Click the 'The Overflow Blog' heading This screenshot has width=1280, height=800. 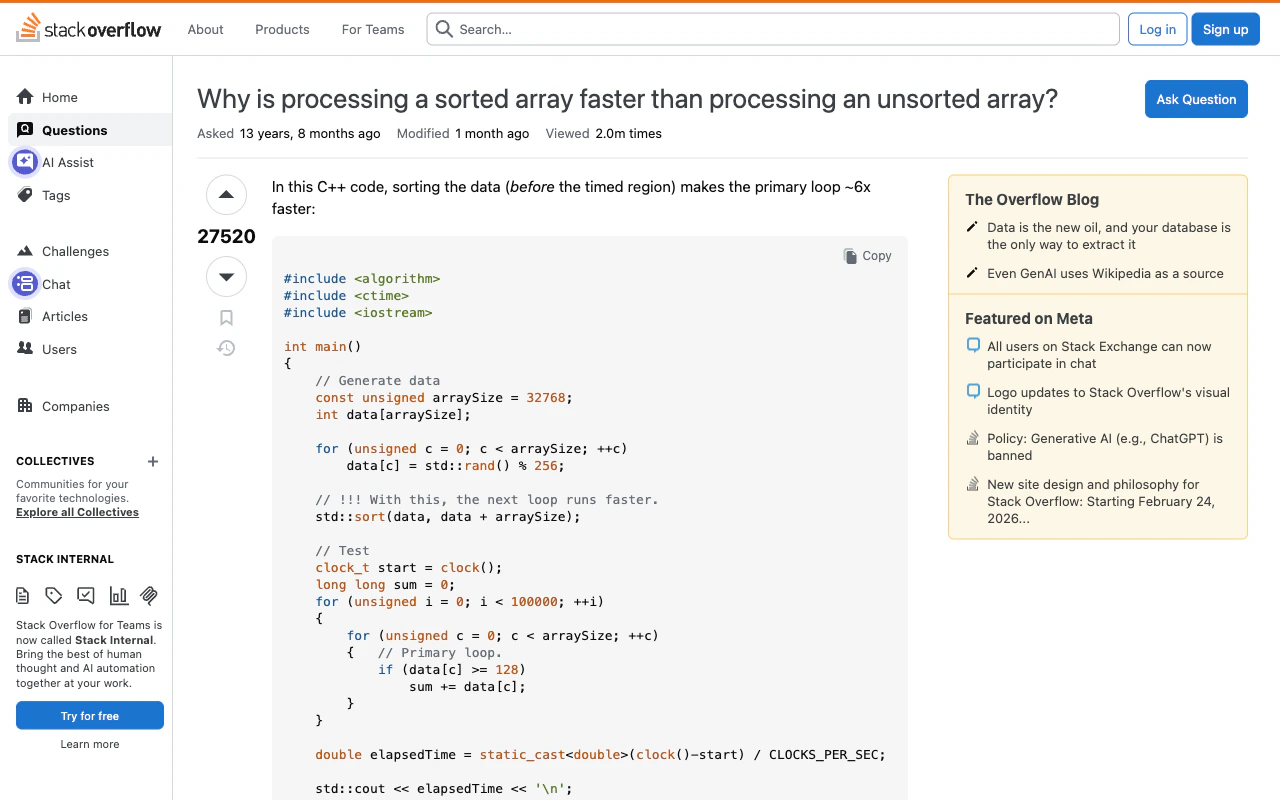pos(1032,200)
